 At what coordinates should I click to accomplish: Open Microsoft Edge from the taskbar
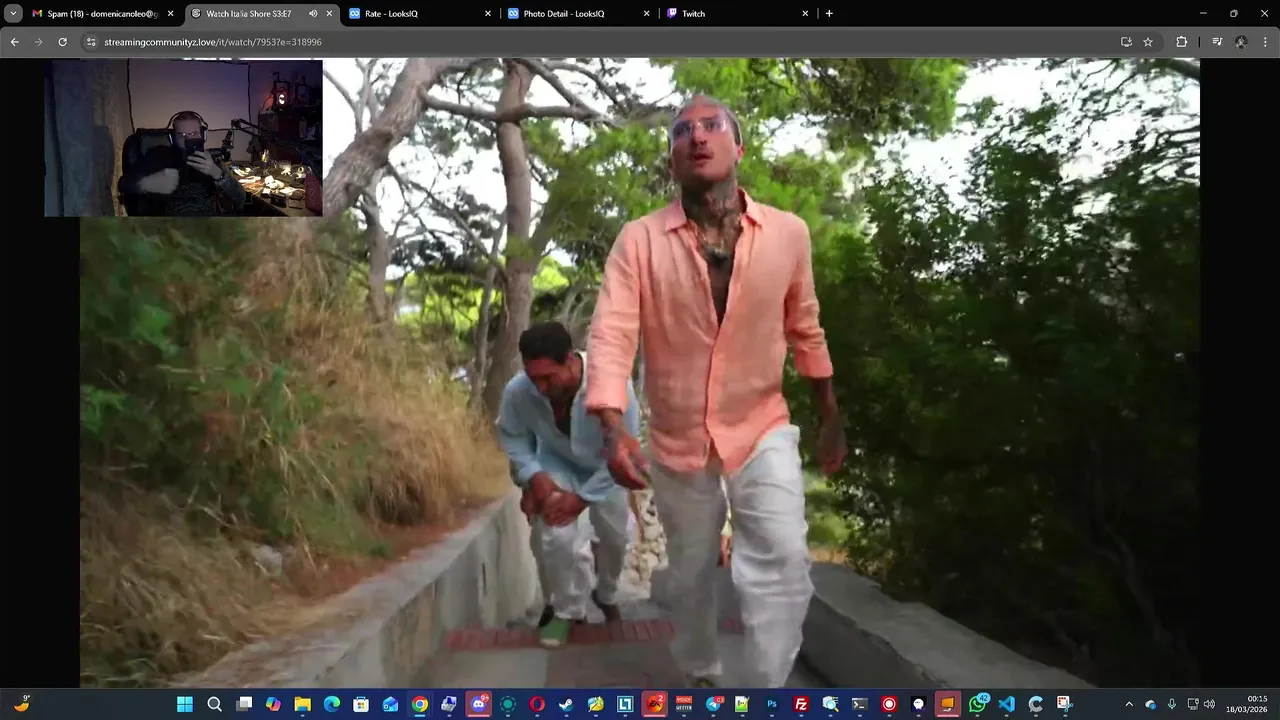tap(332, 704)
